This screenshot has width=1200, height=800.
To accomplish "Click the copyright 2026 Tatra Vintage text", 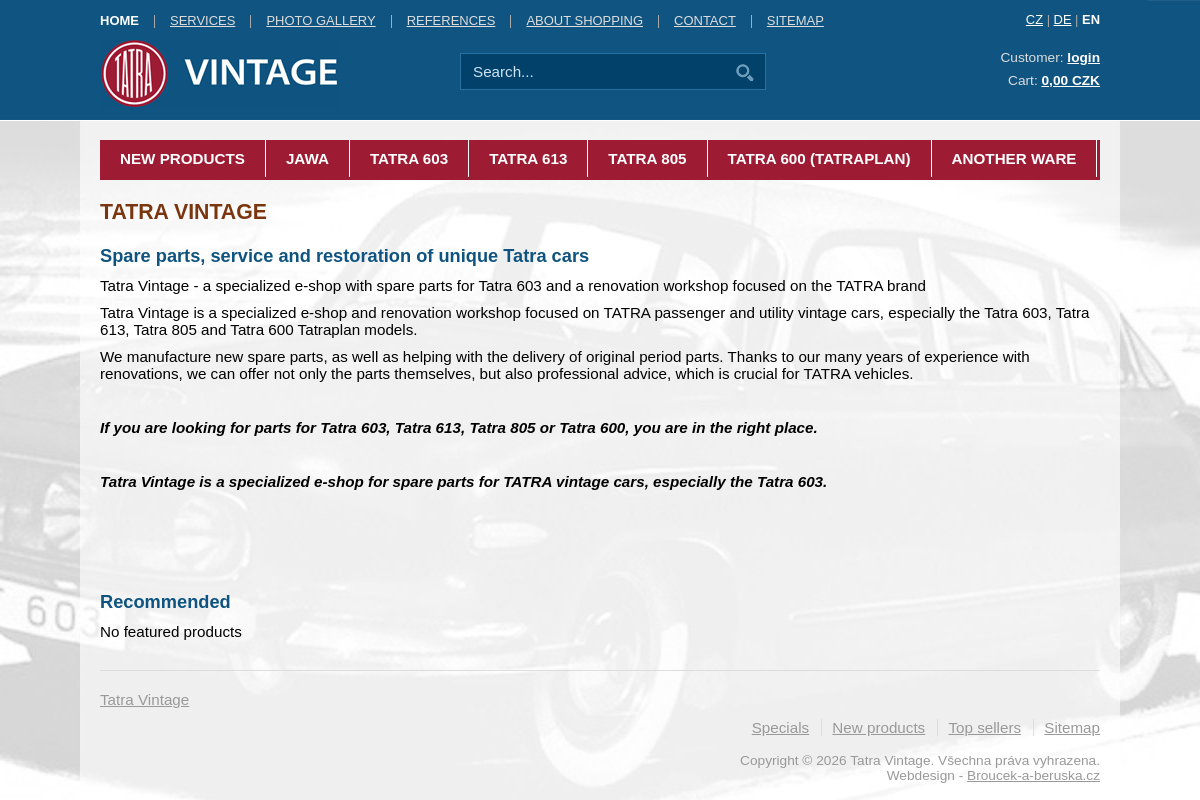I will coord(920,760).
